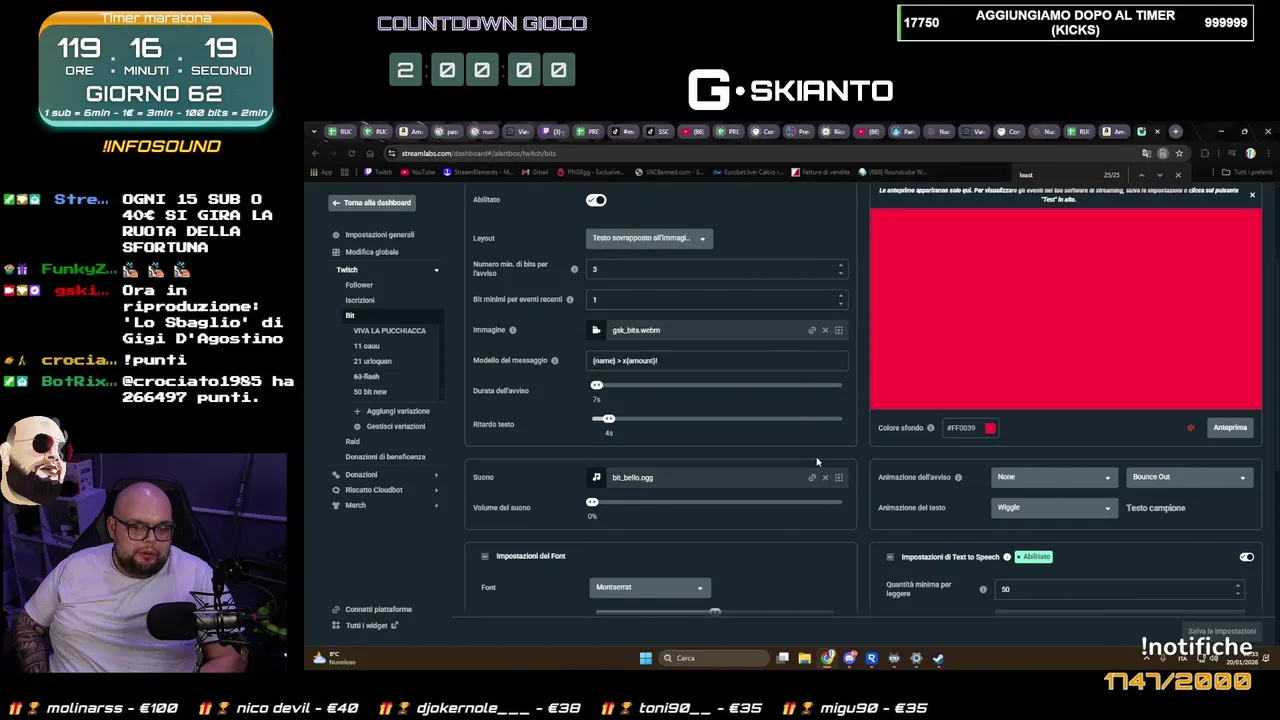Open Steam from the taskbar

pyautogui.click(x=938, y=658)
